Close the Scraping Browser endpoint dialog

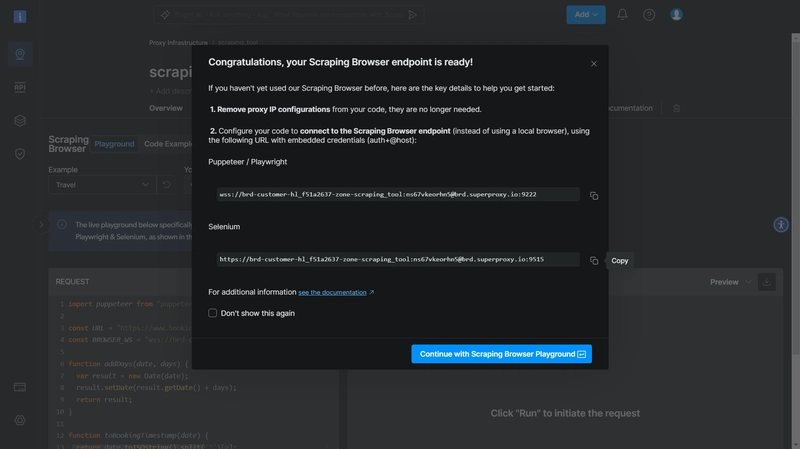(594, 64)
